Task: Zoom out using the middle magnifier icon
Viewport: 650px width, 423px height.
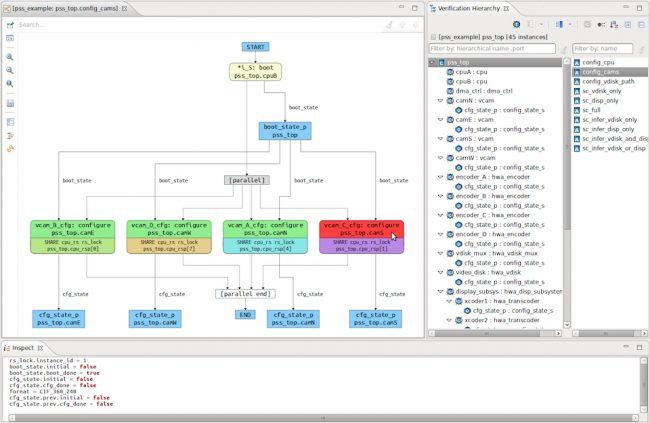Action: 10,70
